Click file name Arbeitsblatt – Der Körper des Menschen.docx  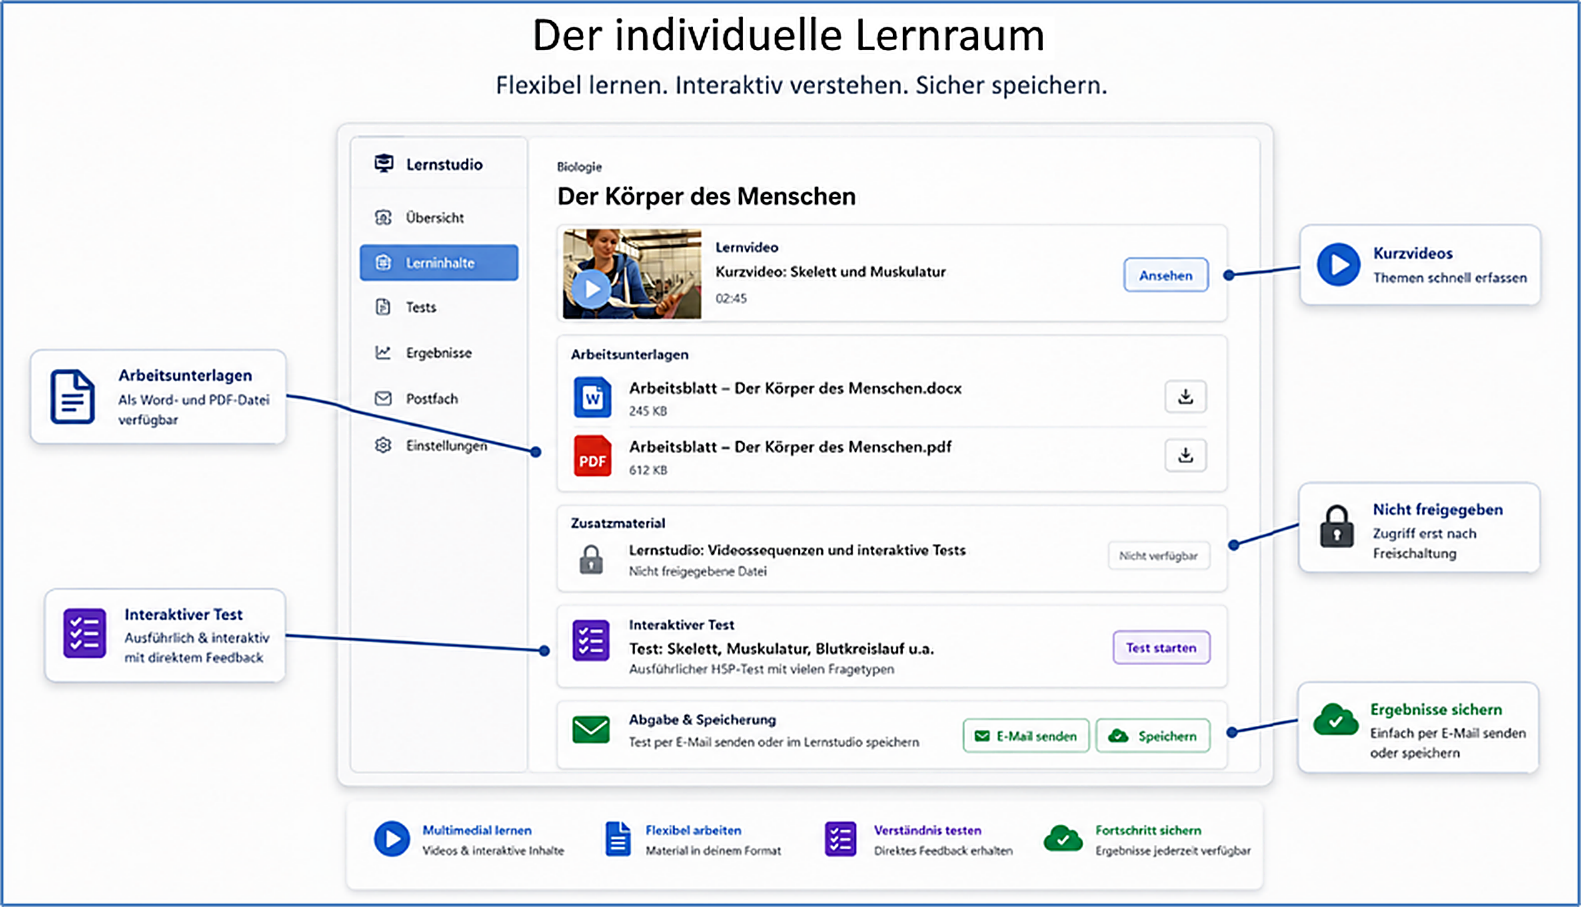(795, 388)
